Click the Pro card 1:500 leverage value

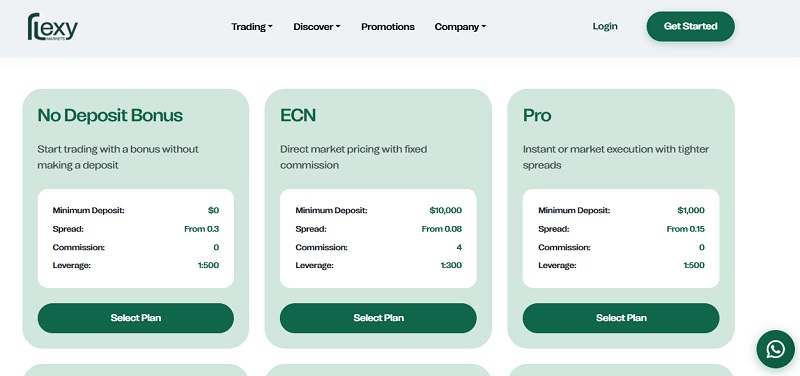(x=694, y=265)
